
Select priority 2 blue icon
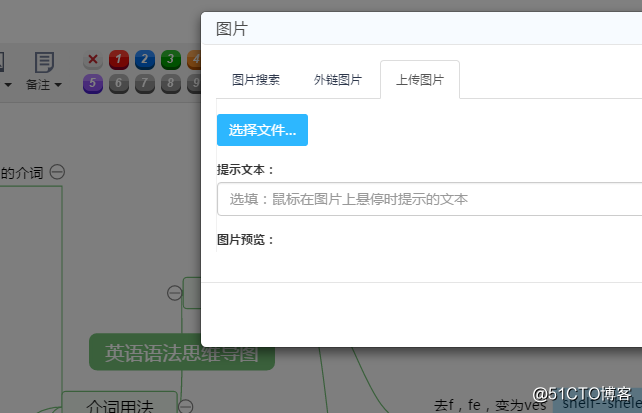click(145, 60)
